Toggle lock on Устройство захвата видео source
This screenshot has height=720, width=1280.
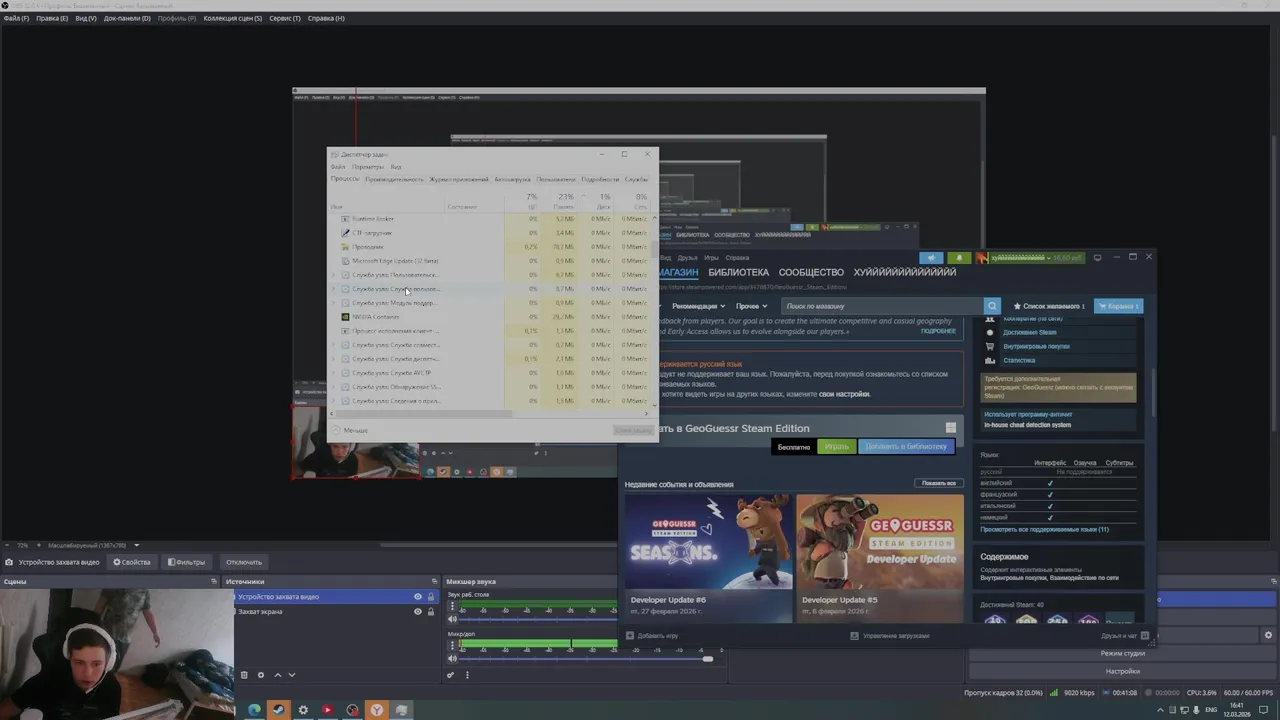click(x=431, y=597)
